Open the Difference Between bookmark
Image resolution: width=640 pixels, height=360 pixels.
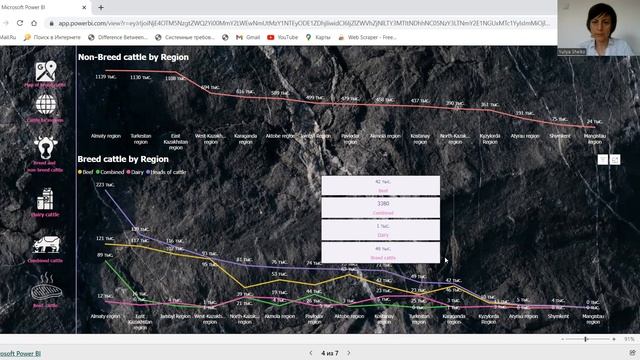[118, 37]
